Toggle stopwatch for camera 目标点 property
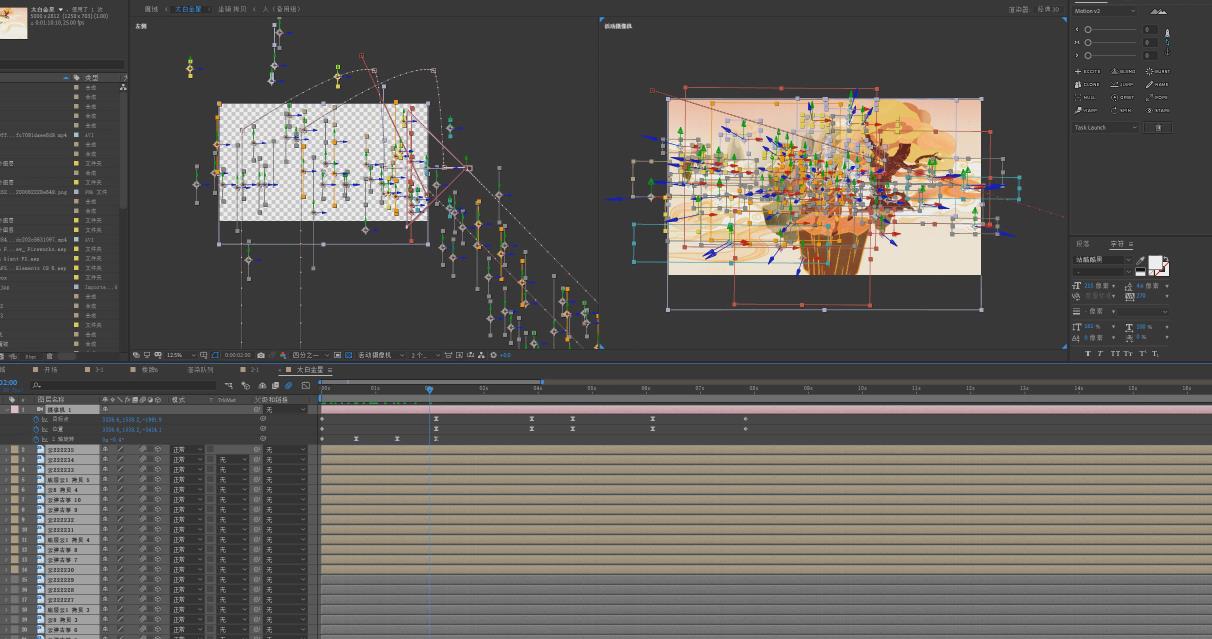 point(35,419)
